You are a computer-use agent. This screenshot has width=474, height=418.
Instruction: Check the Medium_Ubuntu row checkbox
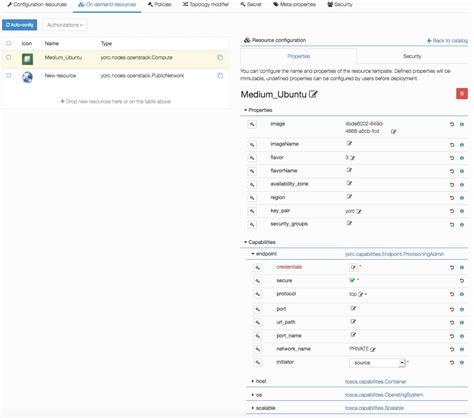pos(9,57)
